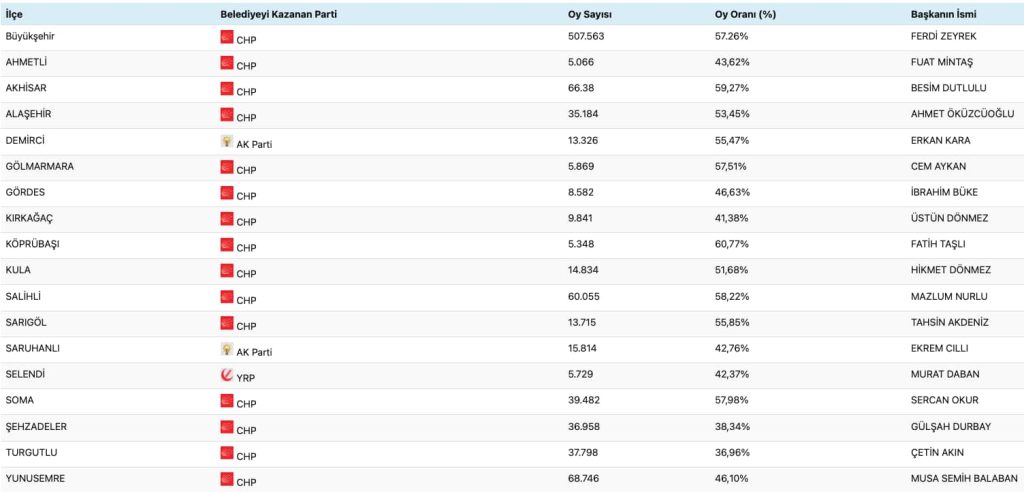The width and height of the screenshot is (1024, 492).
Task: Click the AK Parti logo in the SARUHANLI row
Action: point(226,350)
